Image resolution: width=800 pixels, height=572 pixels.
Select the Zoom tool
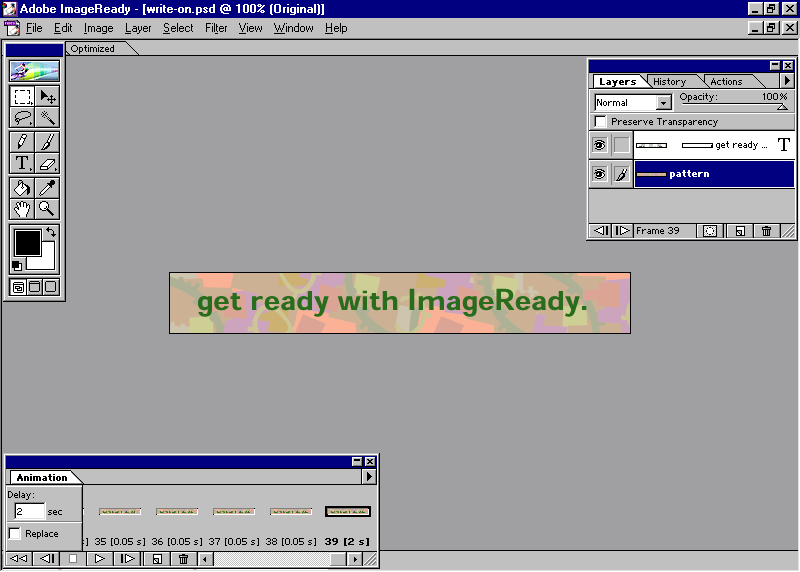47,209
